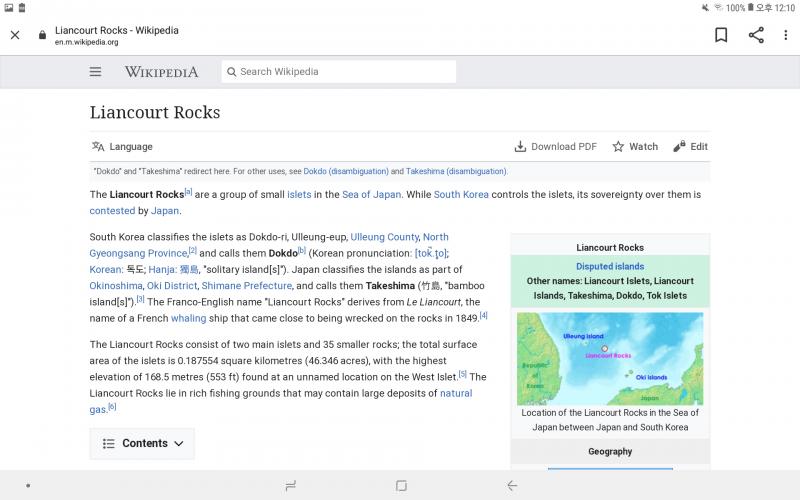Viewport: 800px width, 500px height.
Task: Tap the Liancourt Rocks location map image
Action: tap(609, 358)
